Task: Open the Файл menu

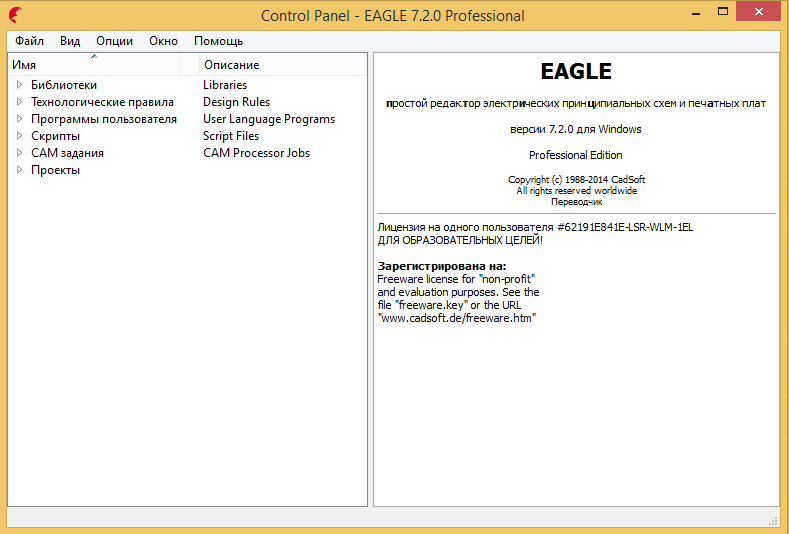Action: [x=29, y=41]
